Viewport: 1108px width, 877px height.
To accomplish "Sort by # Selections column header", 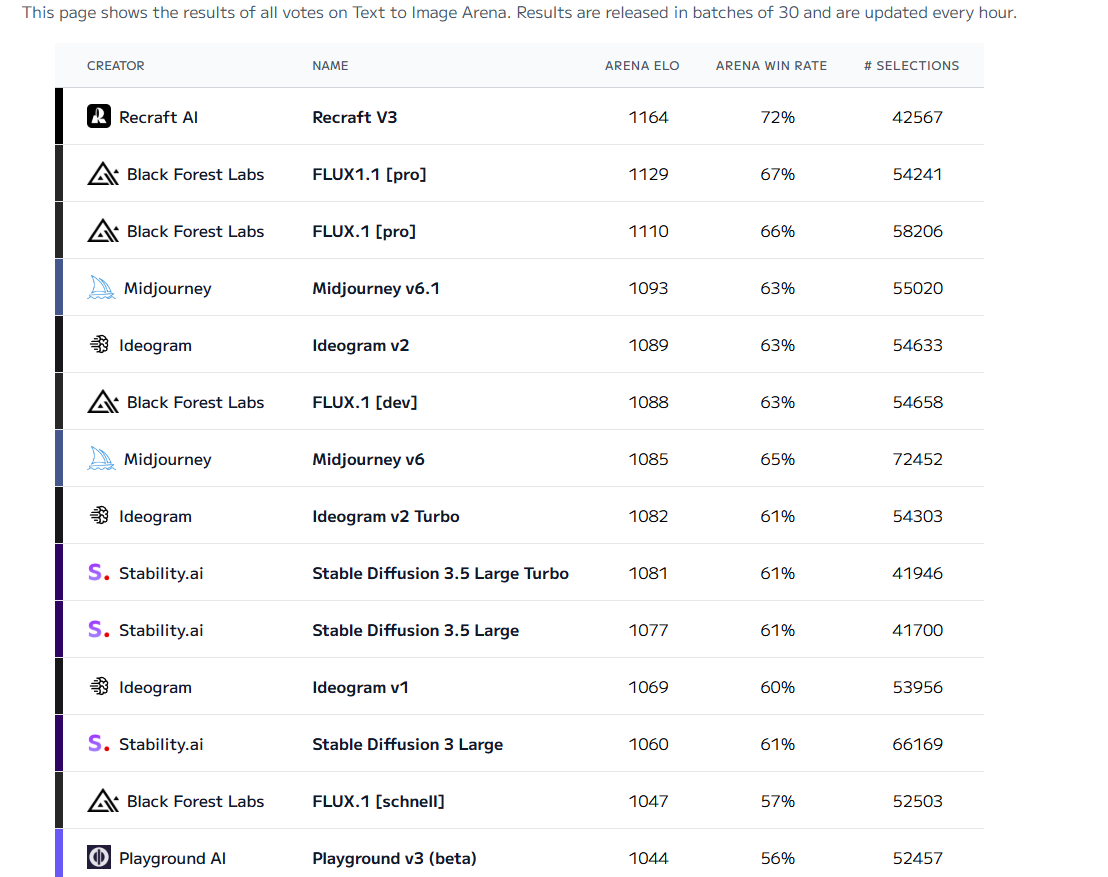I will [x=911, y=66].
